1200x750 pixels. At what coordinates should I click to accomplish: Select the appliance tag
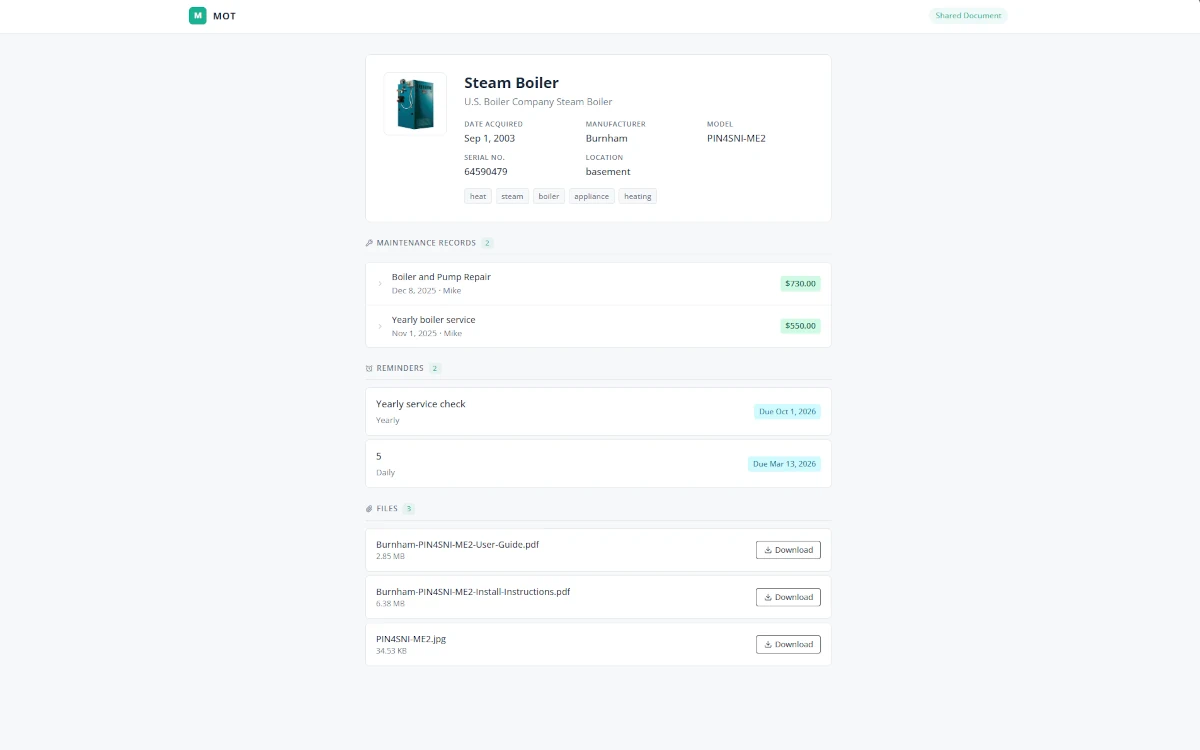(x=591, y=196)
